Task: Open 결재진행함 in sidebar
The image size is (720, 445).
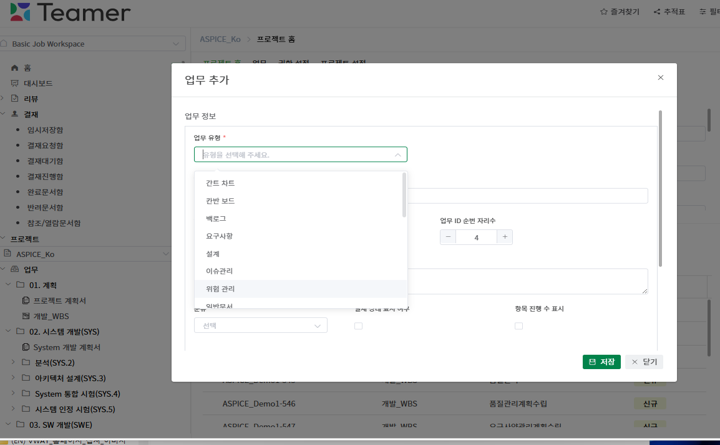Action: [45, 177]
